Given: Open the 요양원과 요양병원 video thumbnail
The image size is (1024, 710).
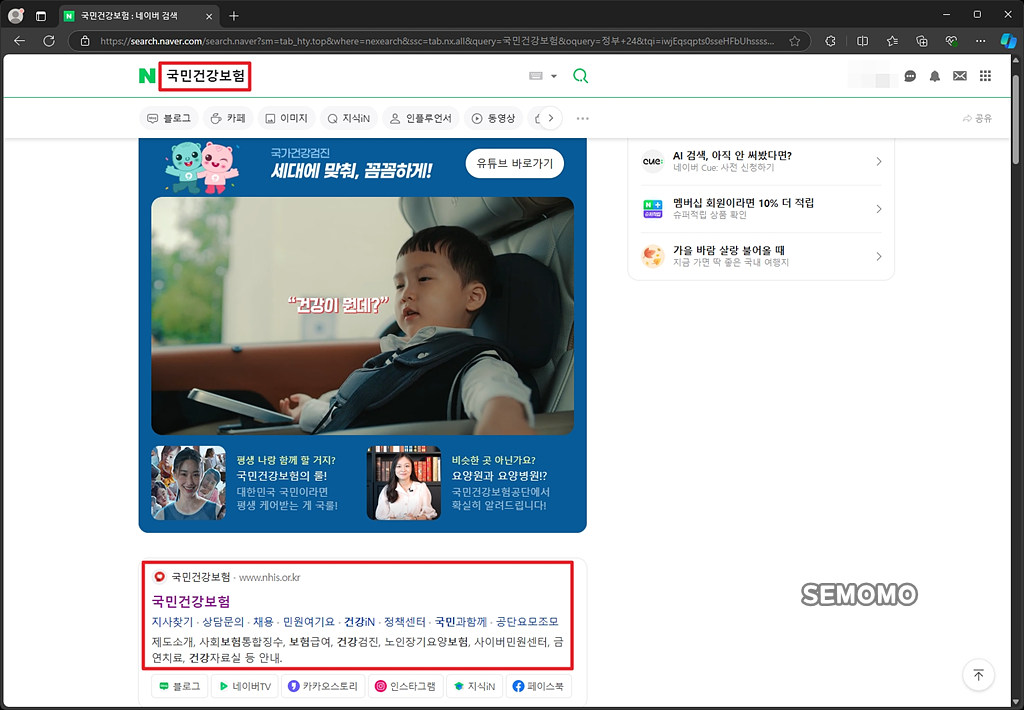Looking at the screenshot, I should click(404, 483).
